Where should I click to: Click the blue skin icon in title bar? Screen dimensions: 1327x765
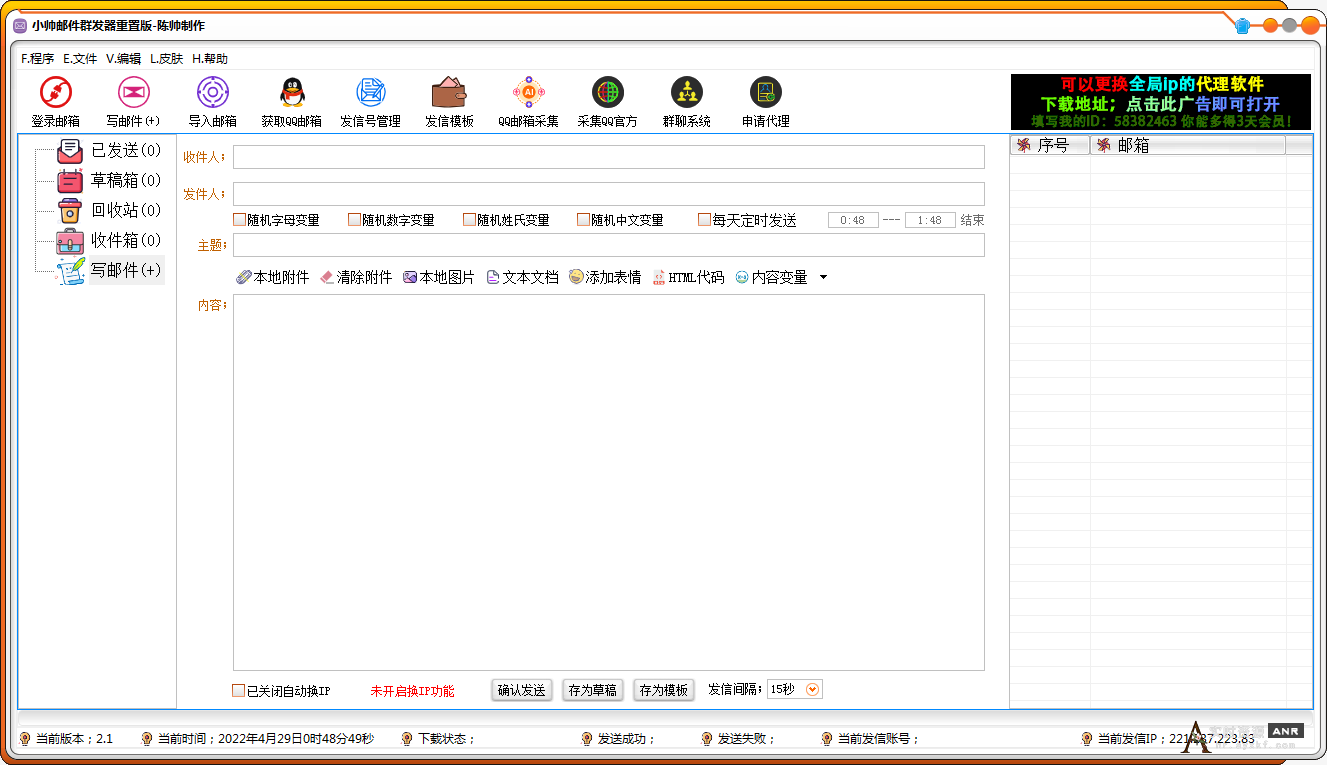pos(1243,26)
